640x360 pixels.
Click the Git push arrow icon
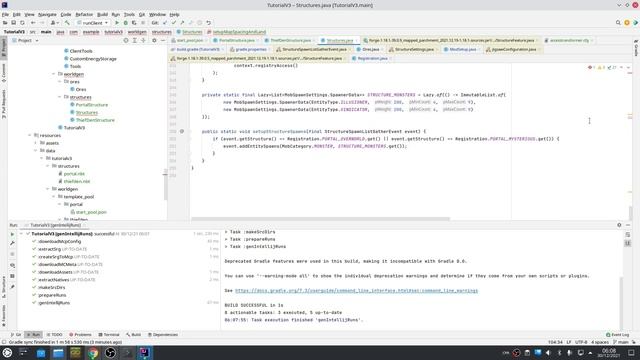pos(182,23)
